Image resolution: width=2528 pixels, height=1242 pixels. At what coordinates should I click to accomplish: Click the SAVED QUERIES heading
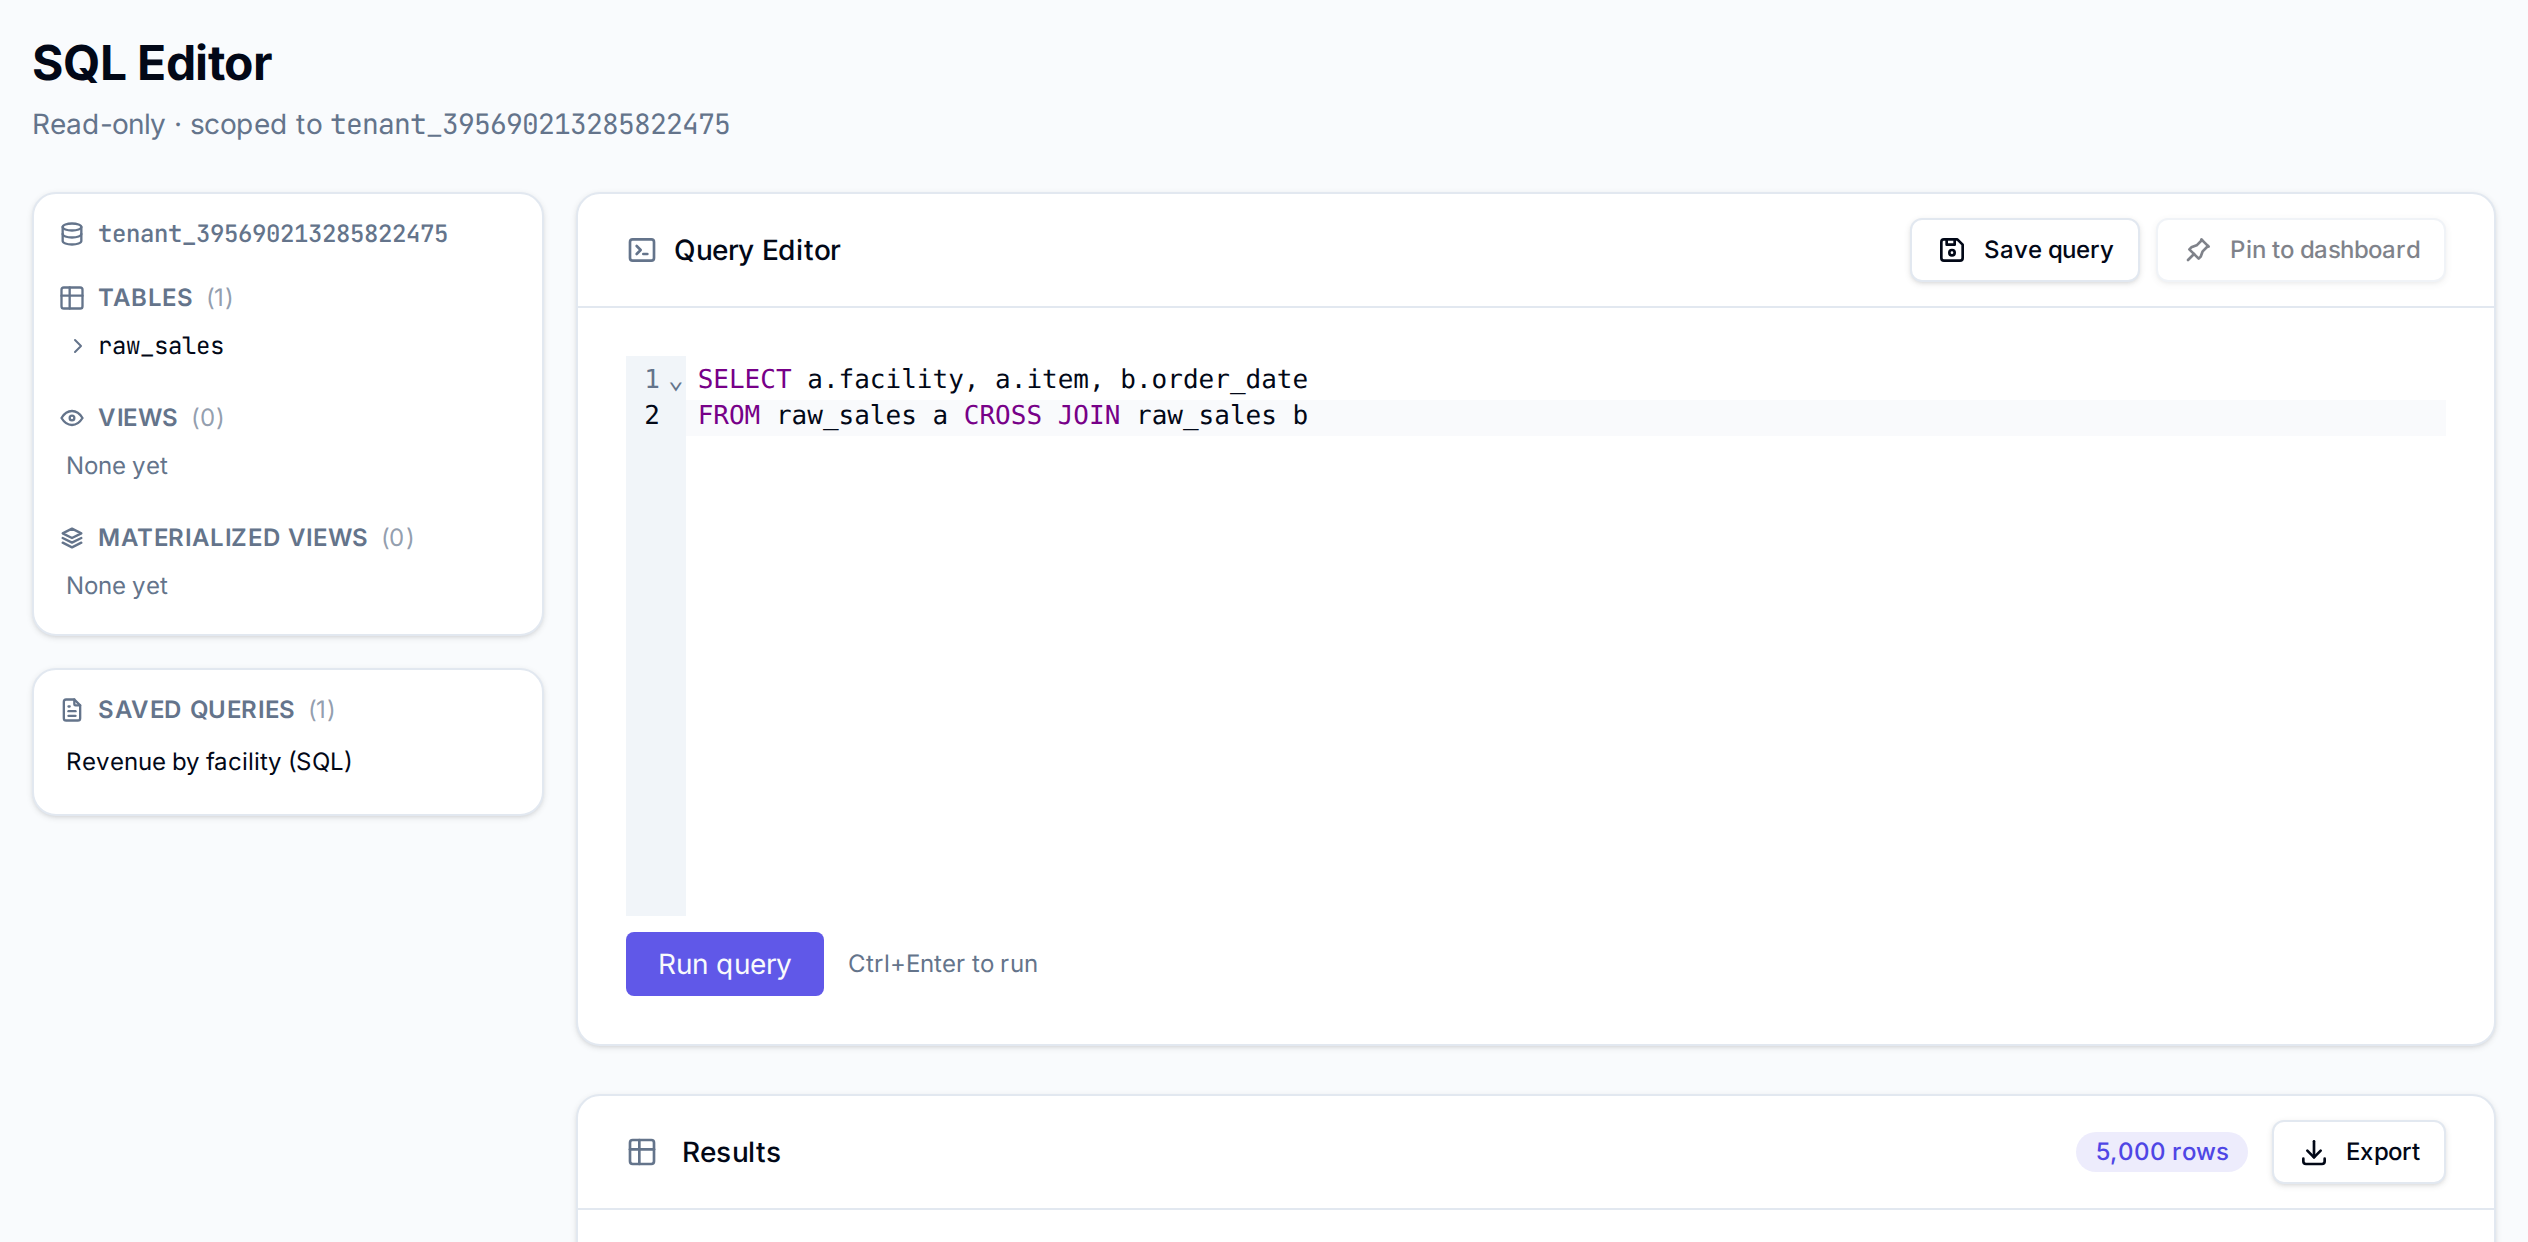[196, 710]
